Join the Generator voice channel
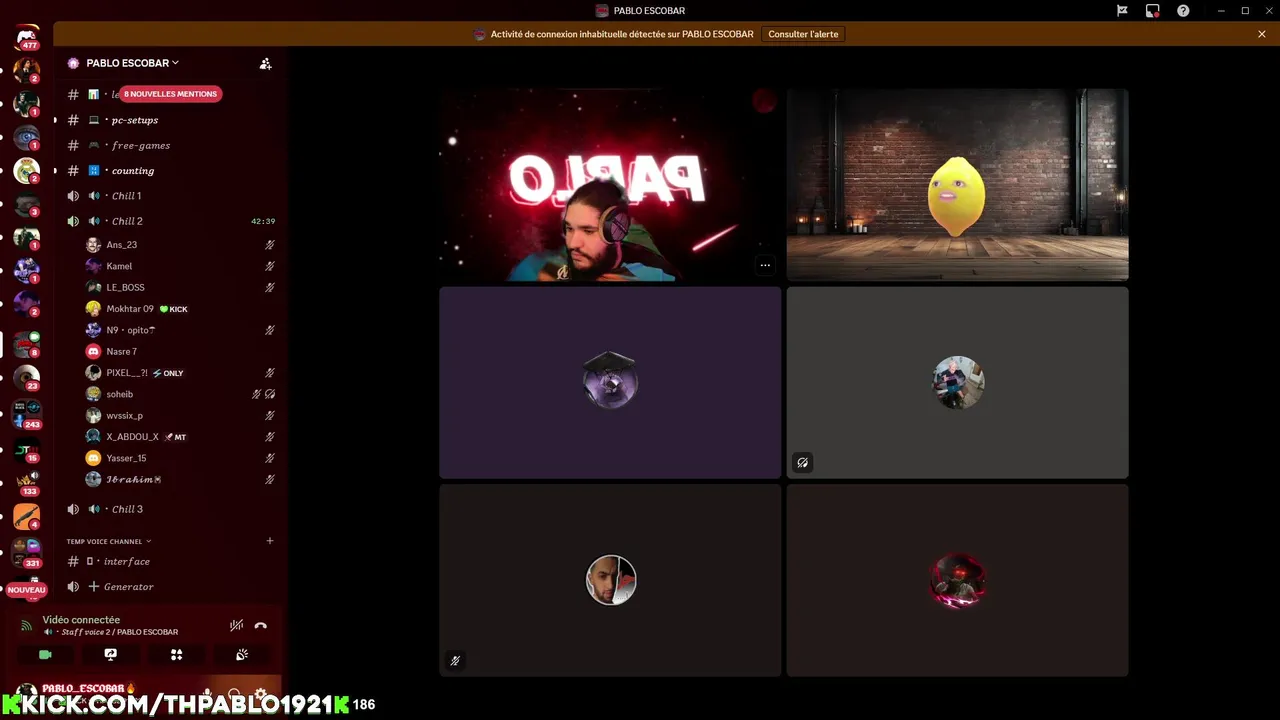The width and height of the screenshot is (1280, 720). point(168,587)
